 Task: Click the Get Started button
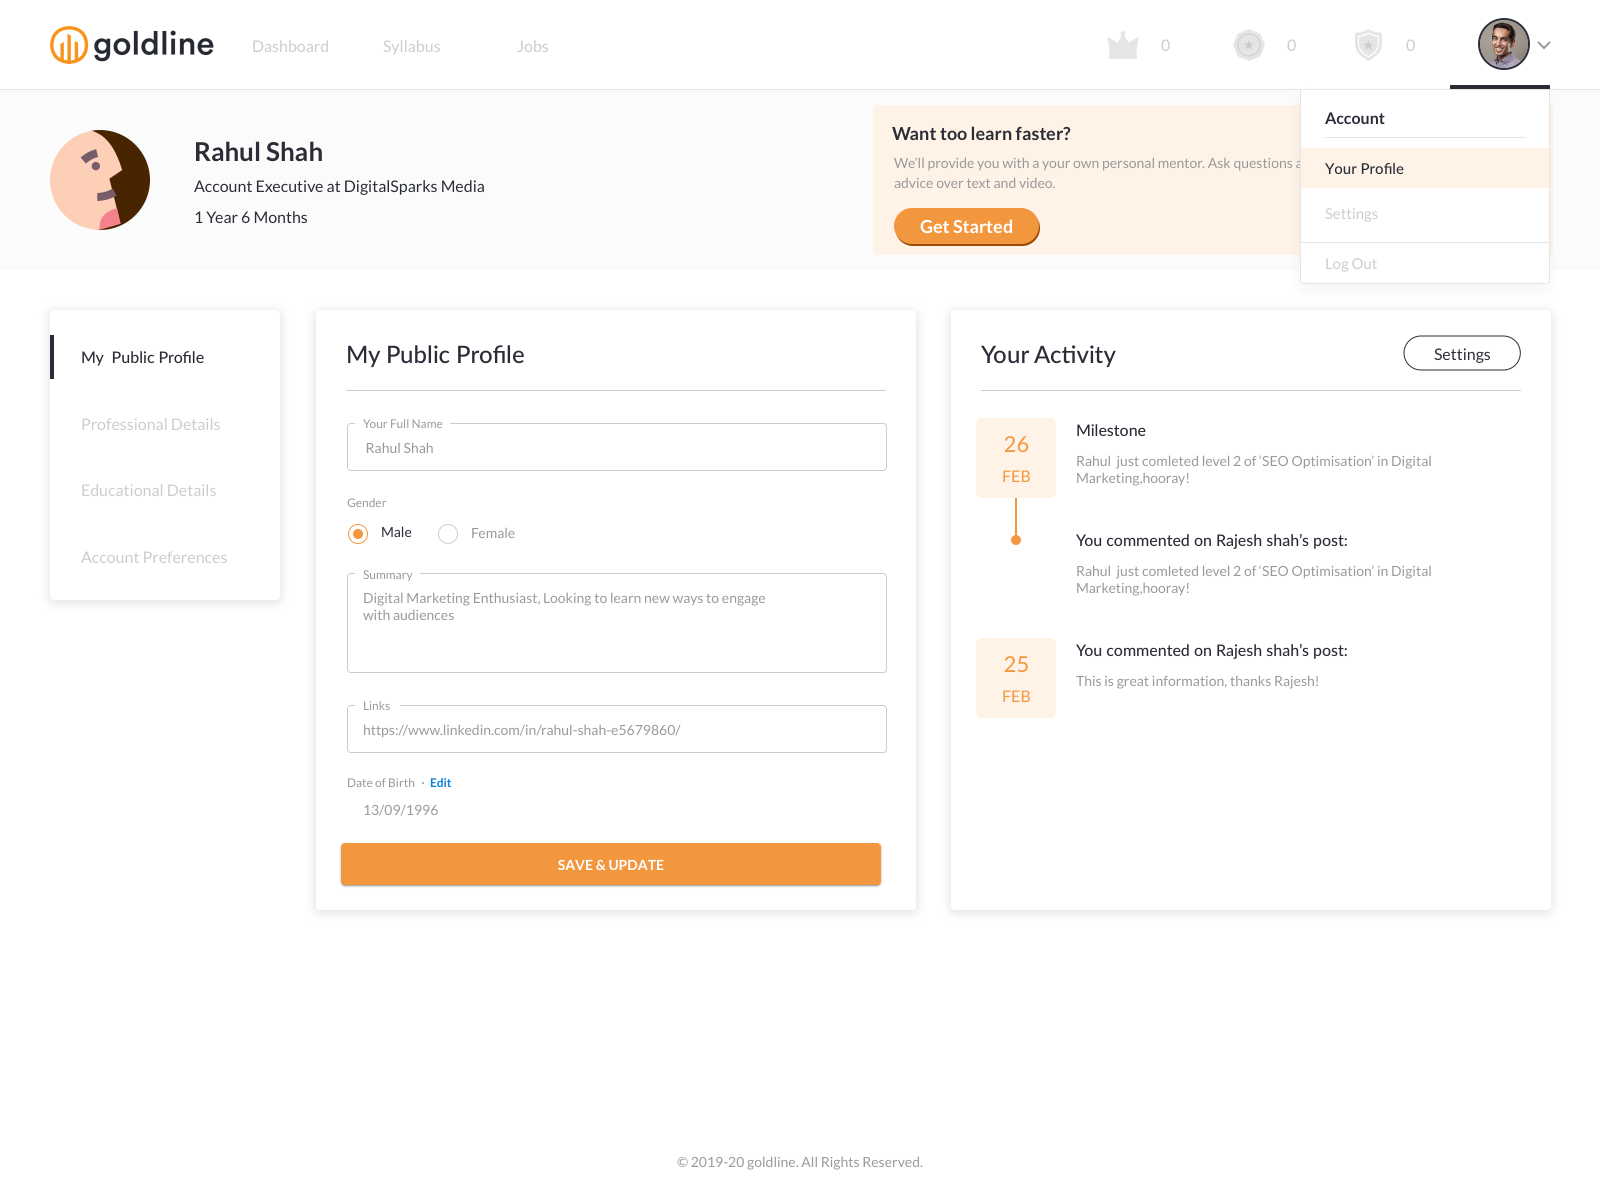pyautogui.click(x=966, y=226)
